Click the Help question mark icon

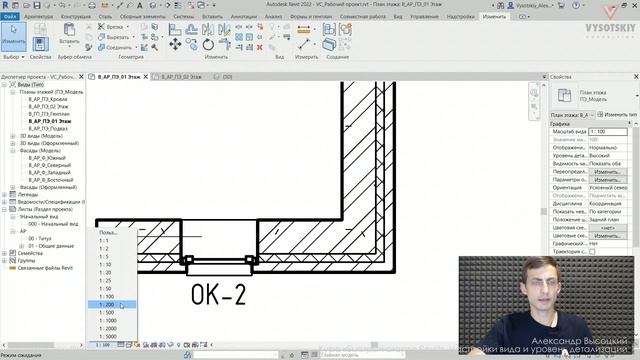pos(576,5)
